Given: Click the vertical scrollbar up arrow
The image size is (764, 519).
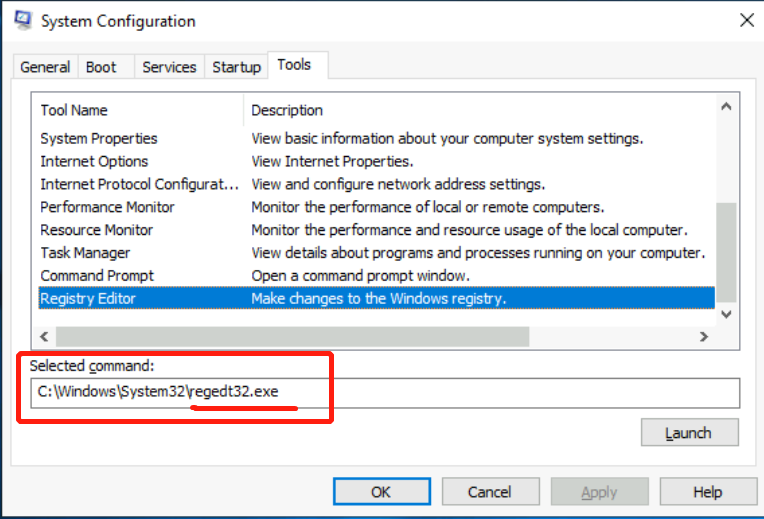Looking at the screenshot, I should 727,107.
